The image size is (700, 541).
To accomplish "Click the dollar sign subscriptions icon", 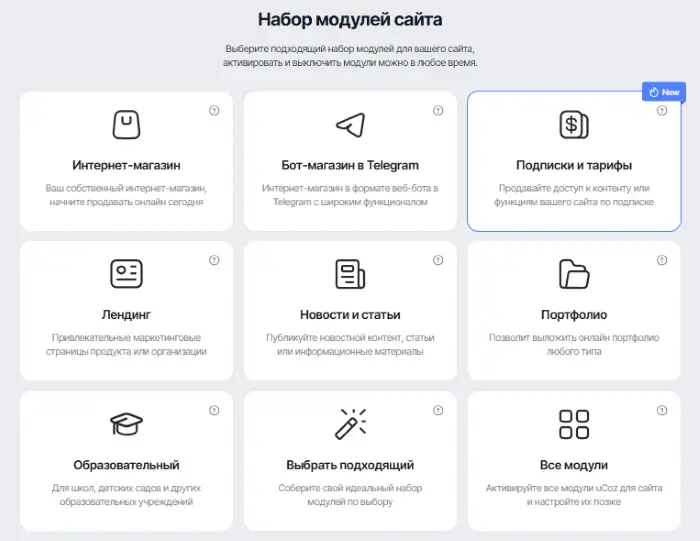I will click(x=574, y=125).
